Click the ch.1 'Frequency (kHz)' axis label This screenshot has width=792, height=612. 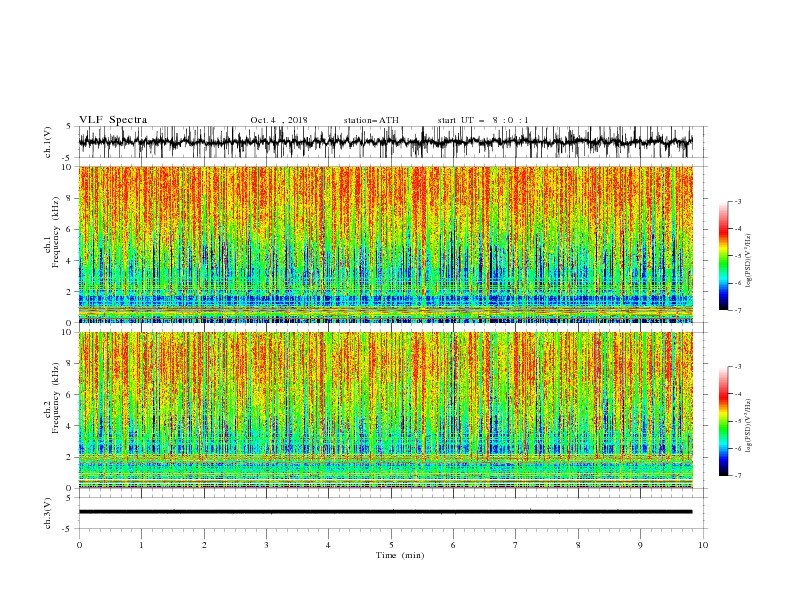click(55, 233)
